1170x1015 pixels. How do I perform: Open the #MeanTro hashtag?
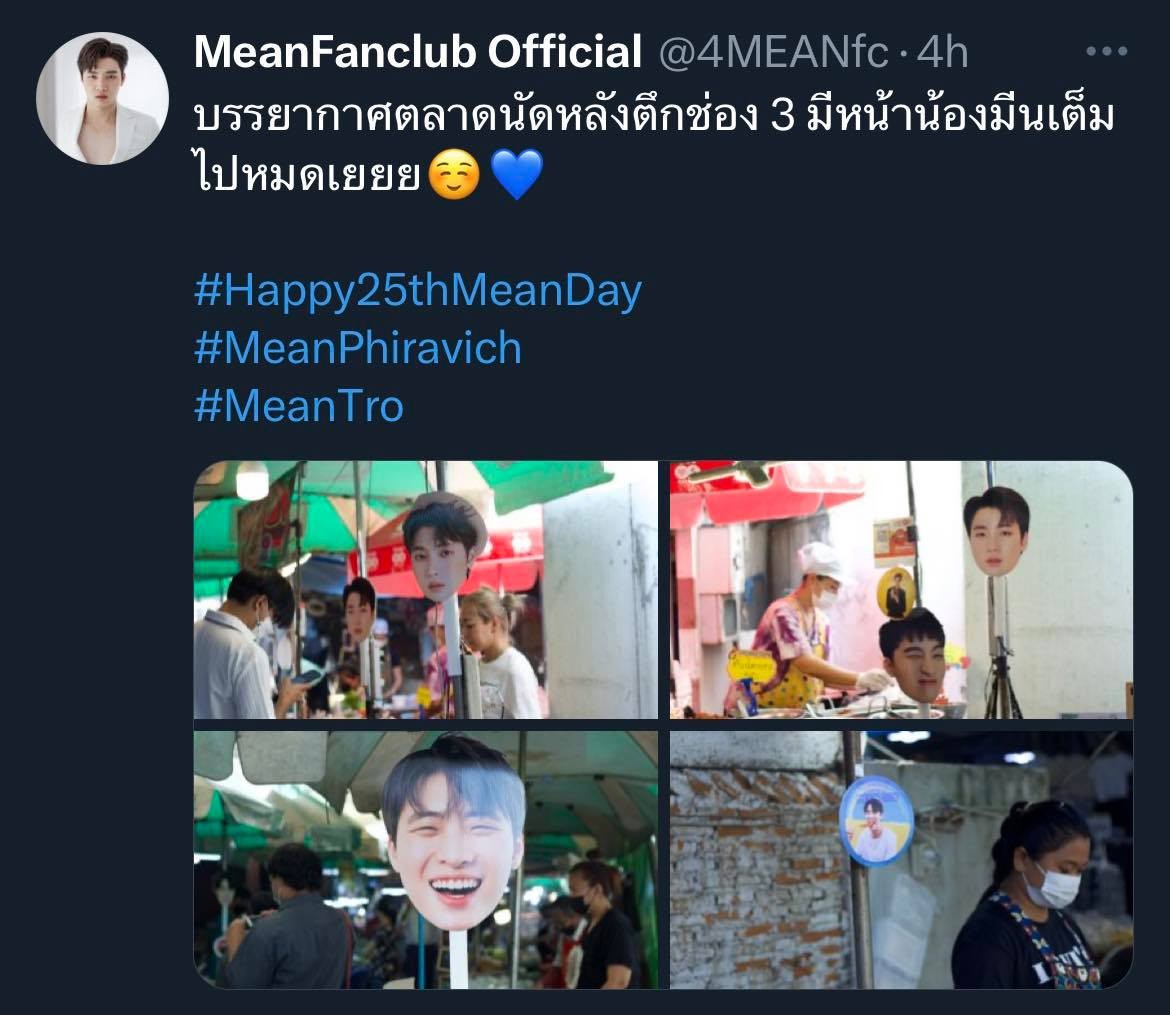click(298, 406)
